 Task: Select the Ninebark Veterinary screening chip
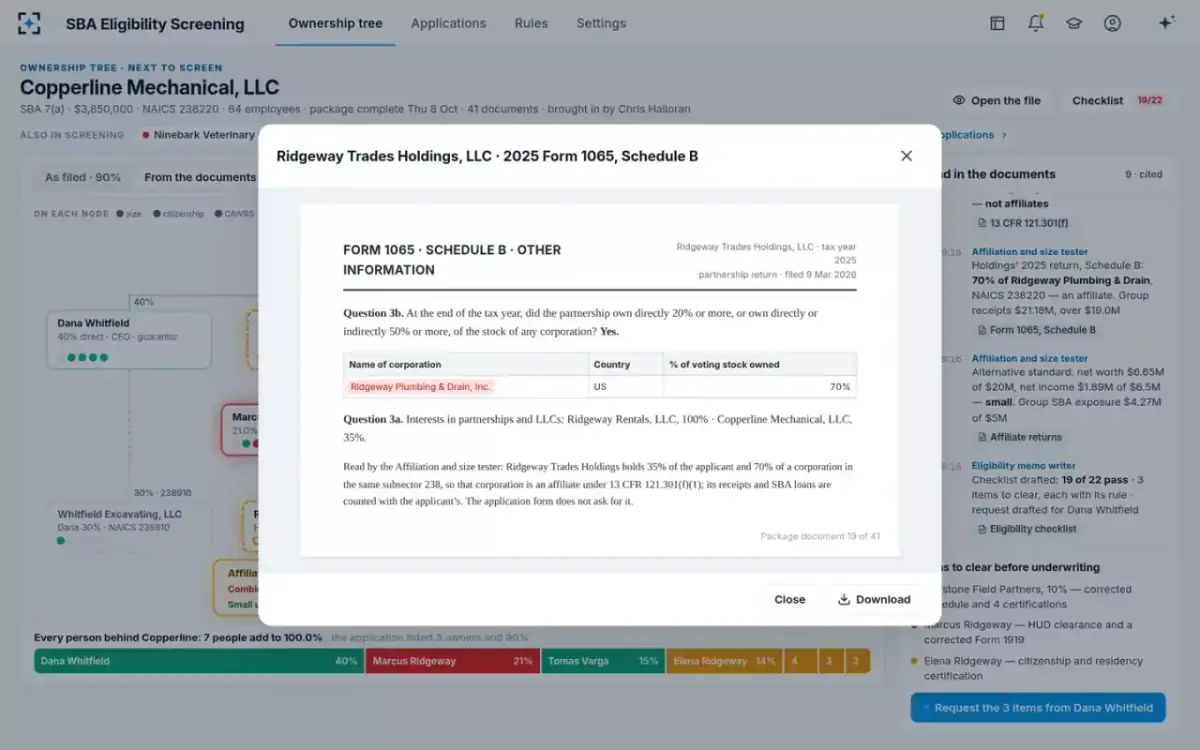pyautogui.click(x=198, y=135)
